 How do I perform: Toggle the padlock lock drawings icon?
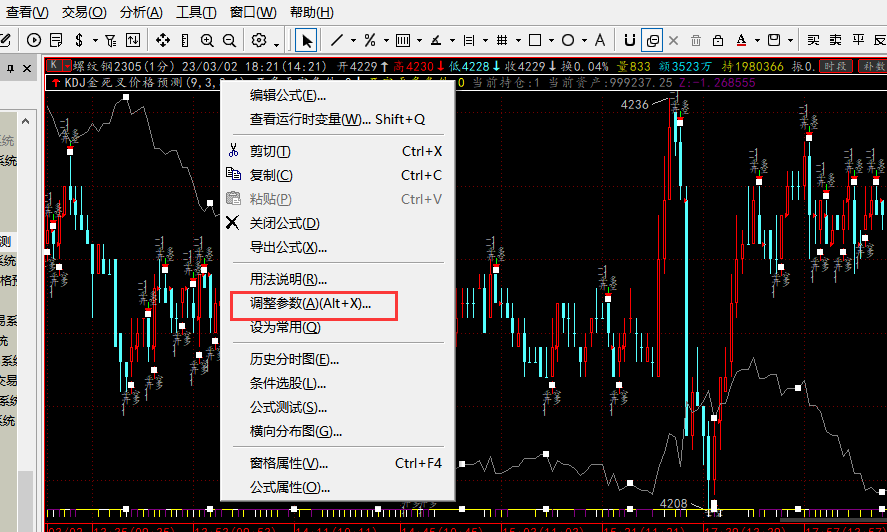(718, 40)
